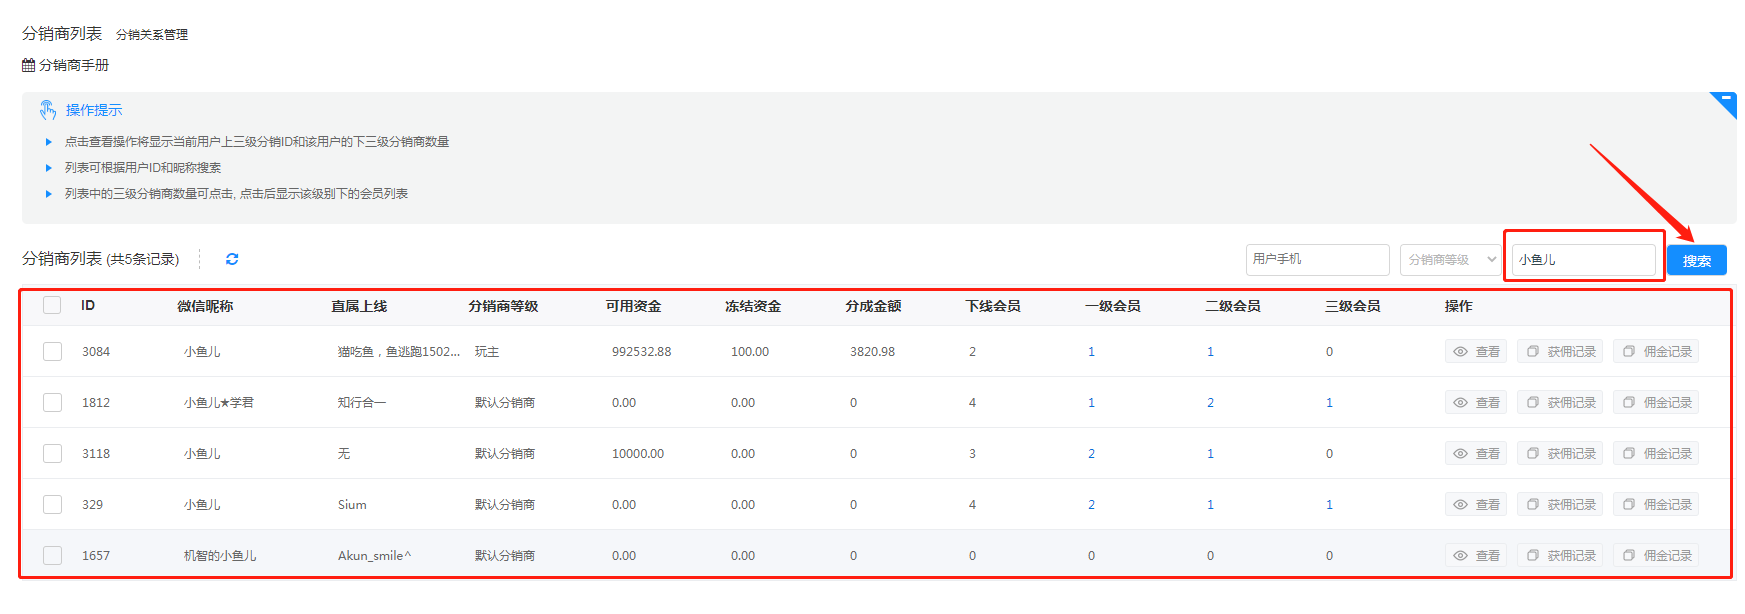Click the 分成金额 value 3820.98
The height and width of the screenshot is (614, 1745).
[872, 352]
